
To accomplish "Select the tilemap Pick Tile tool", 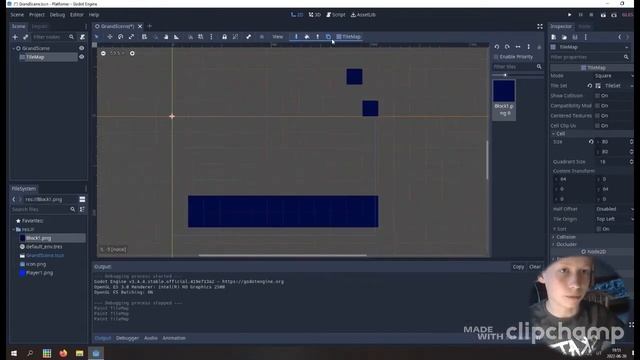I will pyautogui.click(x=318, y=37).
